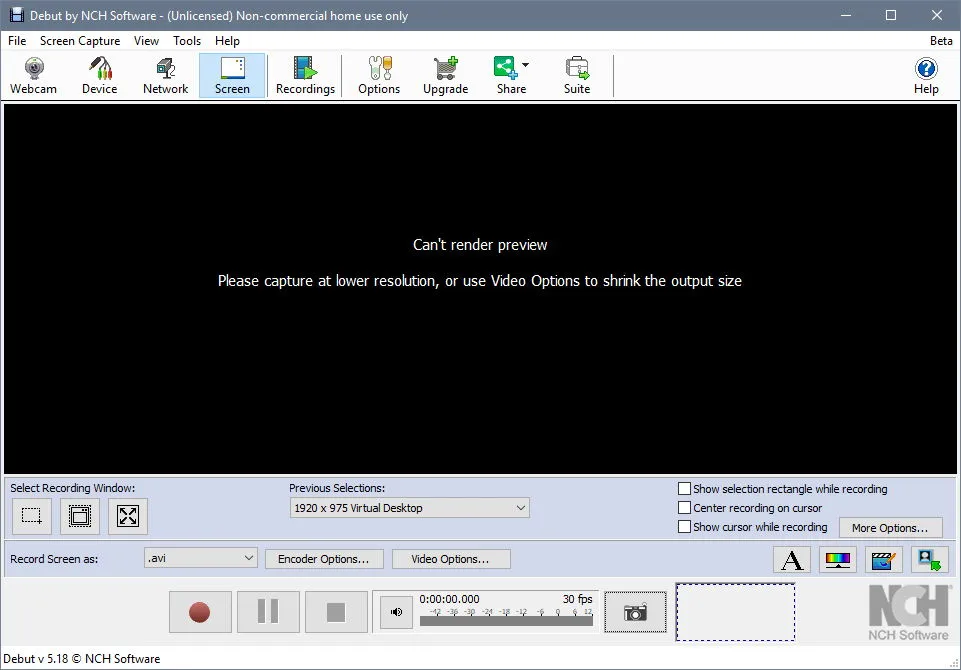Take a snapshot with camera button
Viewport: 961px width, 670px height.
[x=635, y=612]
